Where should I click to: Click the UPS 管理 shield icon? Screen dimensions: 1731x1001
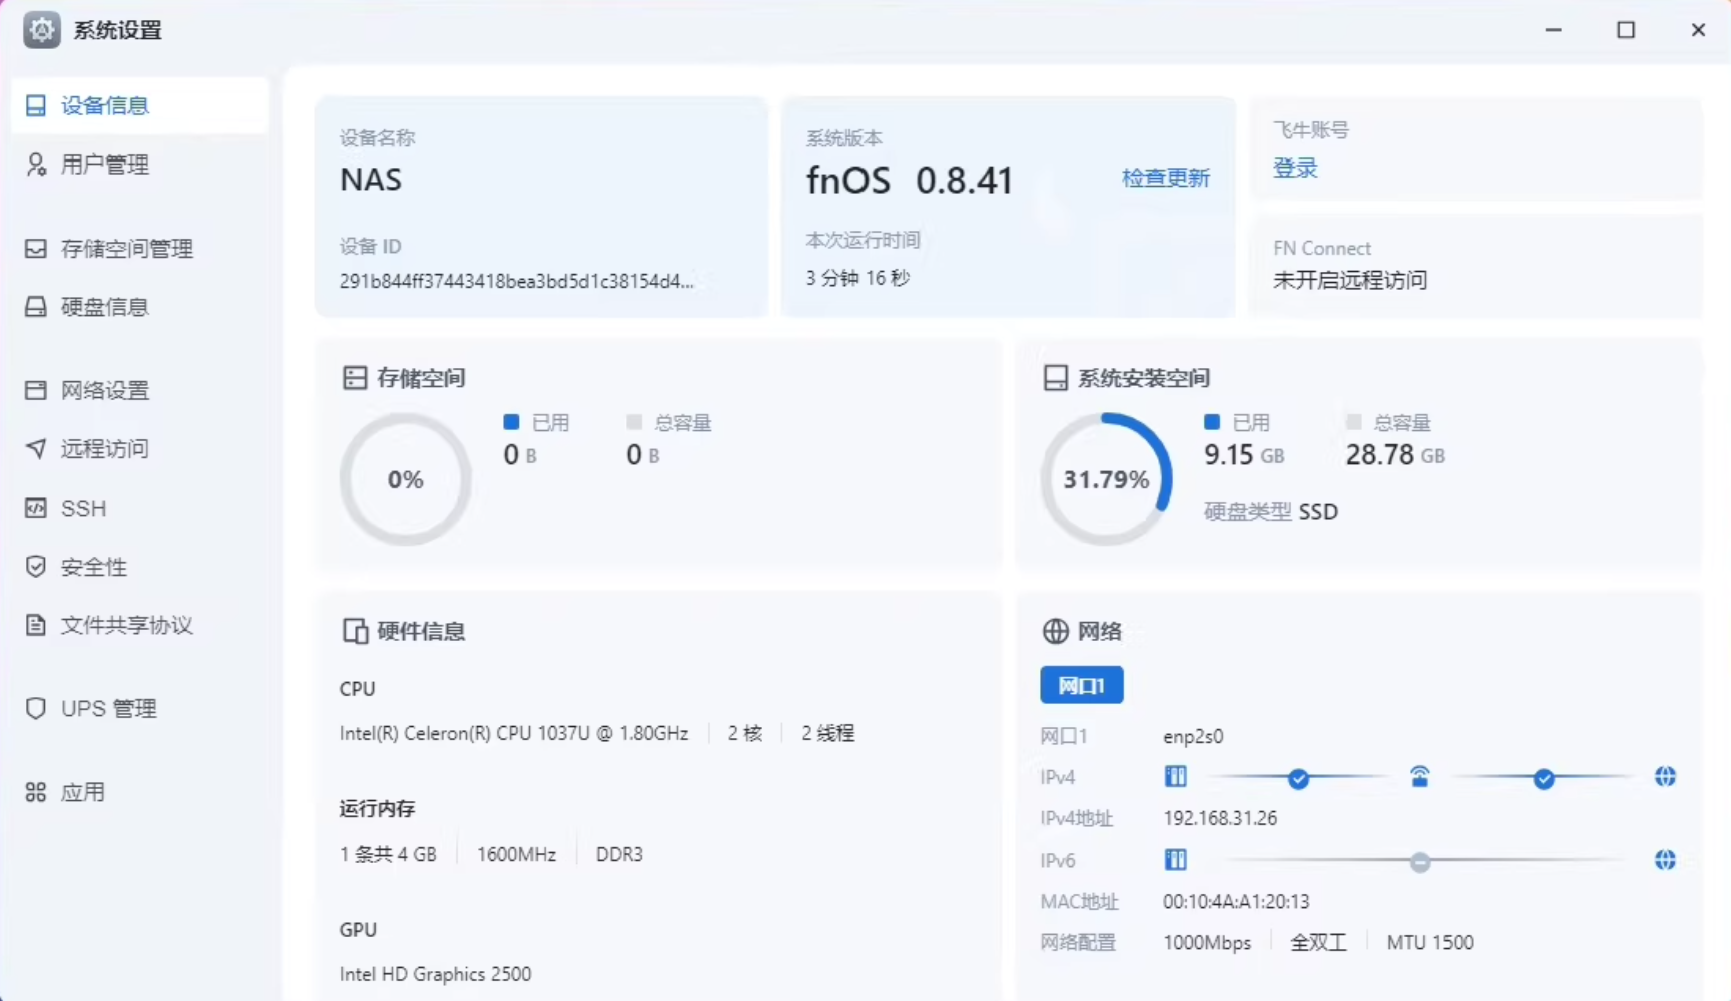pos(36,708)
